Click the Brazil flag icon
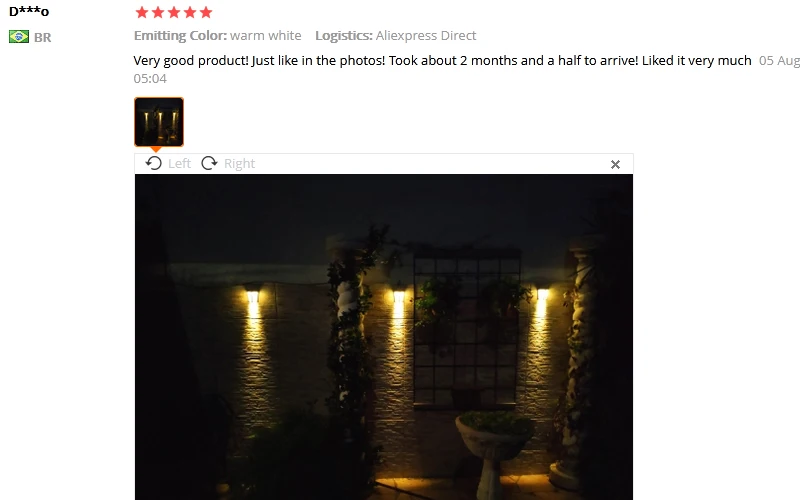Screen dimensions: 800x500 tap(19, 37)
